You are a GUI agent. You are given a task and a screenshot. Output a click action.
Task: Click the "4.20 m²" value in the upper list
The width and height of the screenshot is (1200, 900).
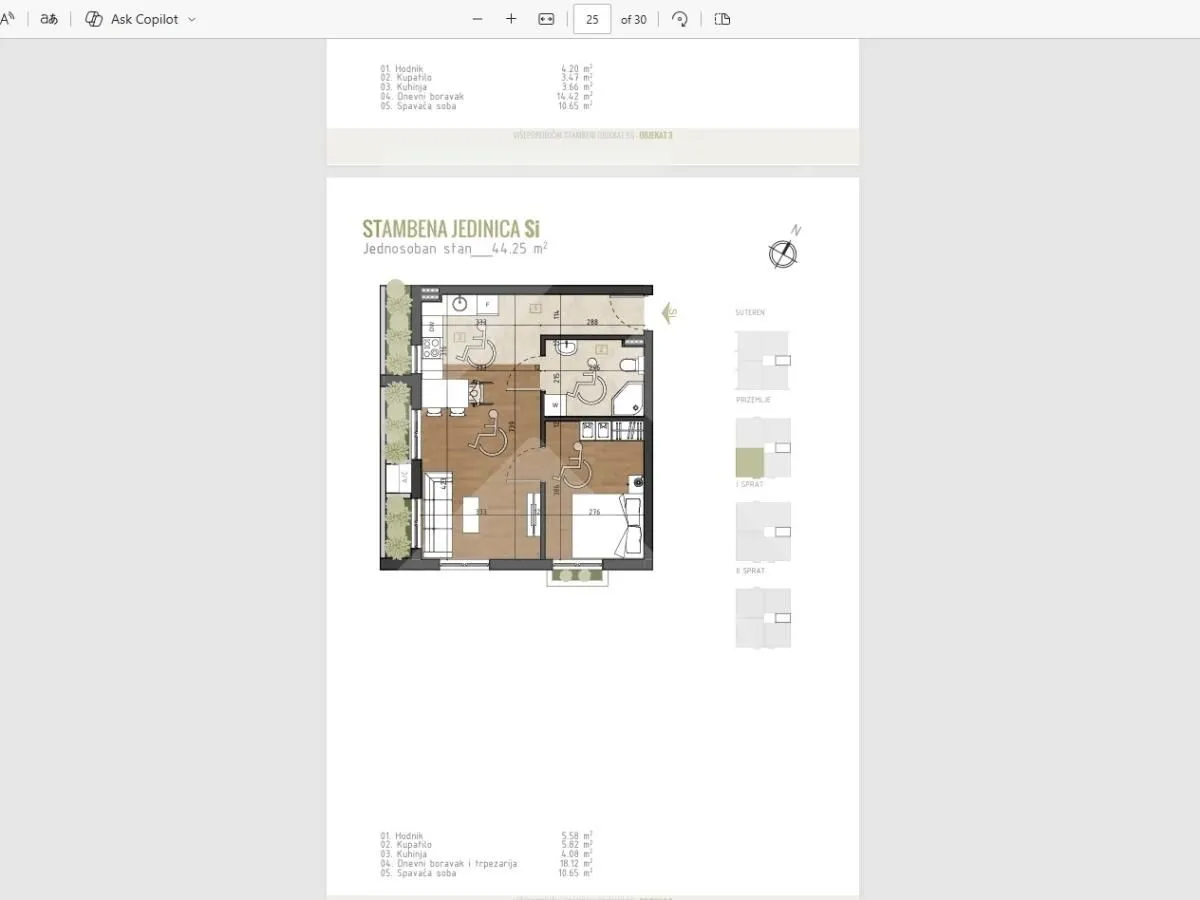(577, 69)
